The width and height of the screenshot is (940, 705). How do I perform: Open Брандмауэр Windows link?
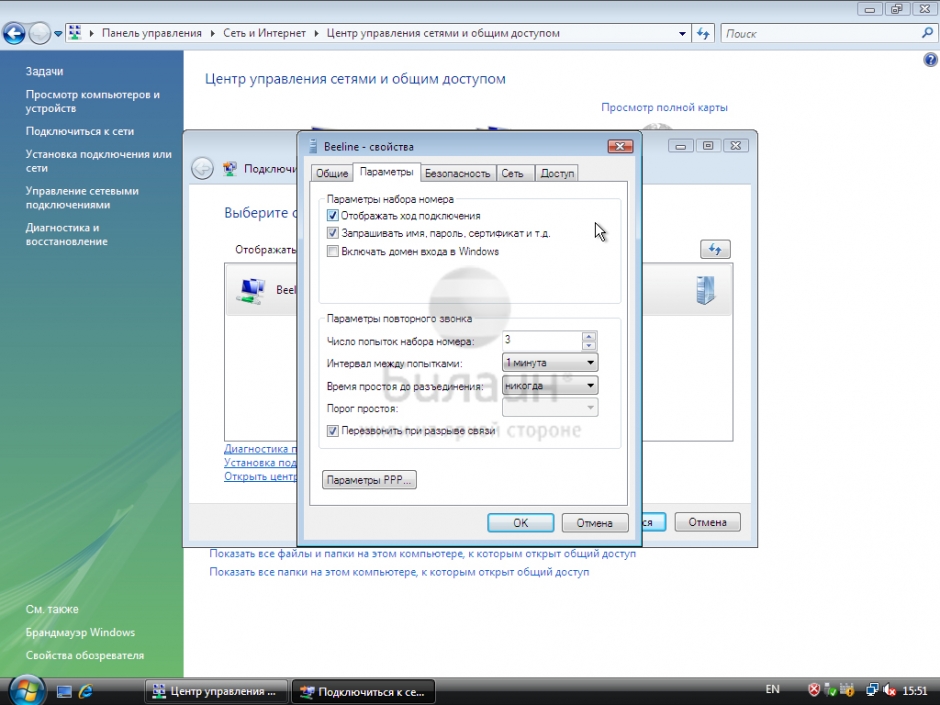80,632
